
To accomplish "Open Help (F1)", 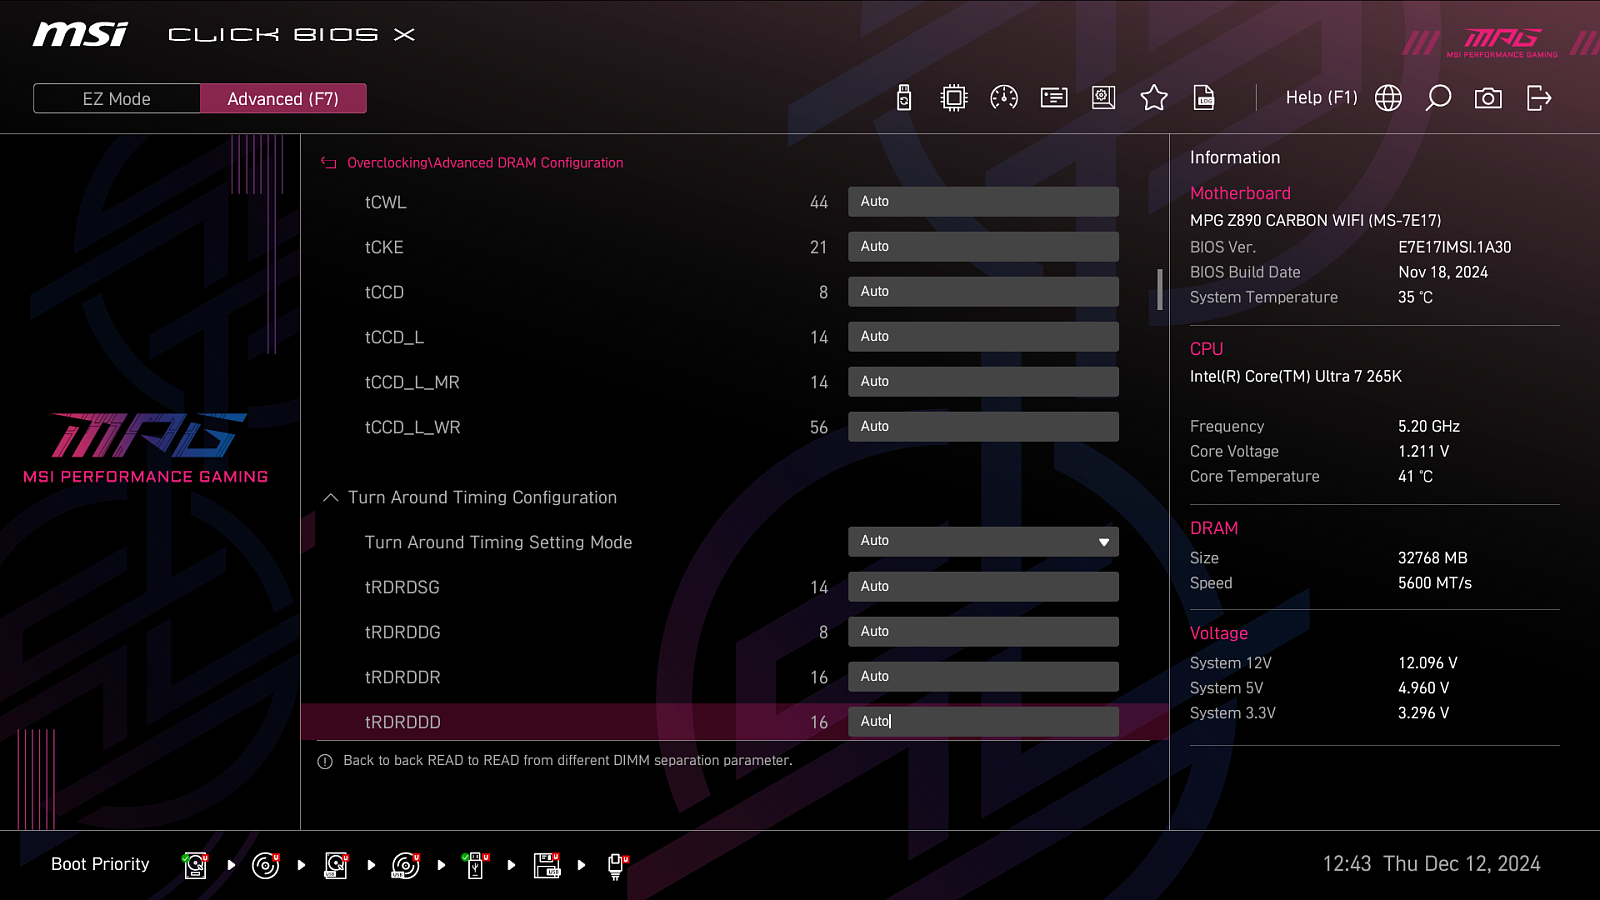I will click(x=1321, y=97).
